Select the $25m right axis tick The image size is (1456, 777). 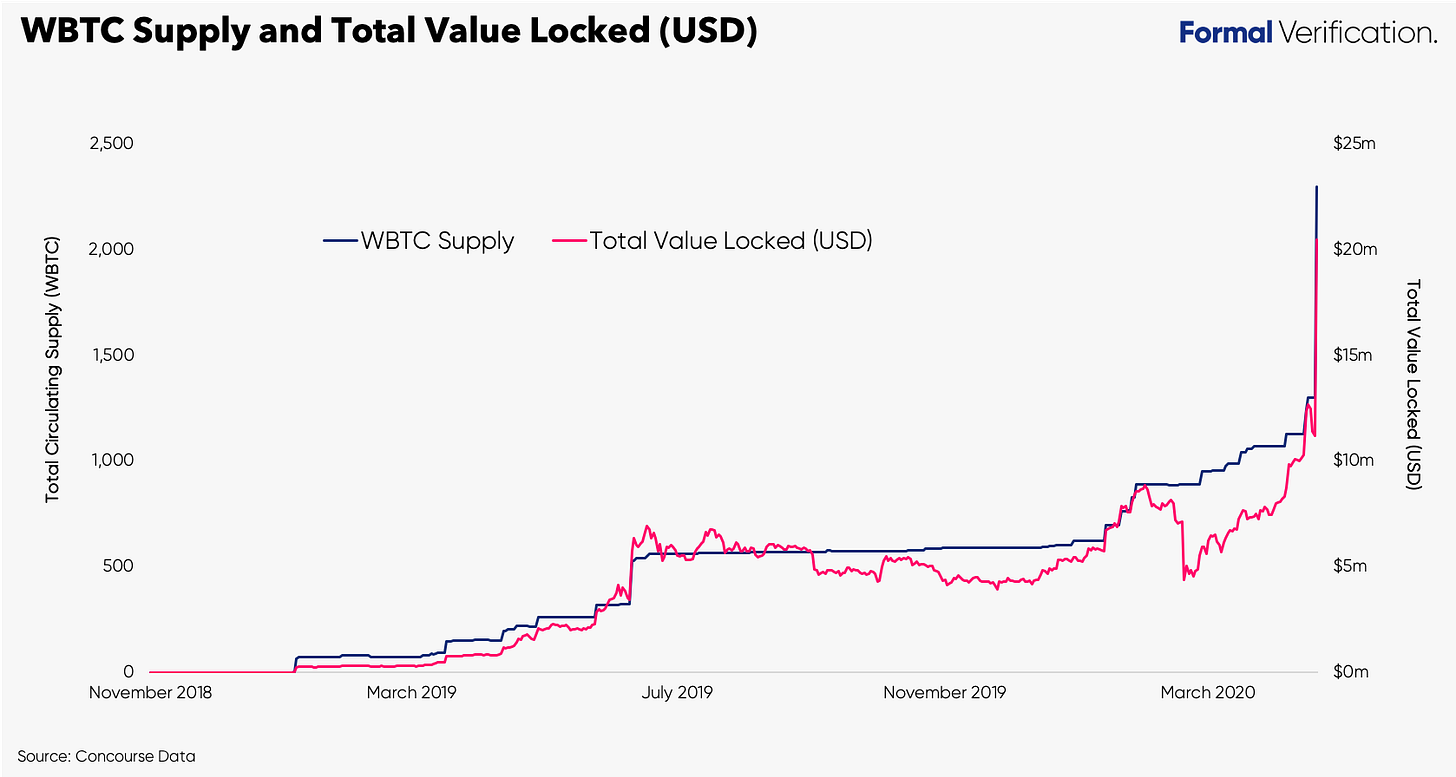tap(1355, 143)
